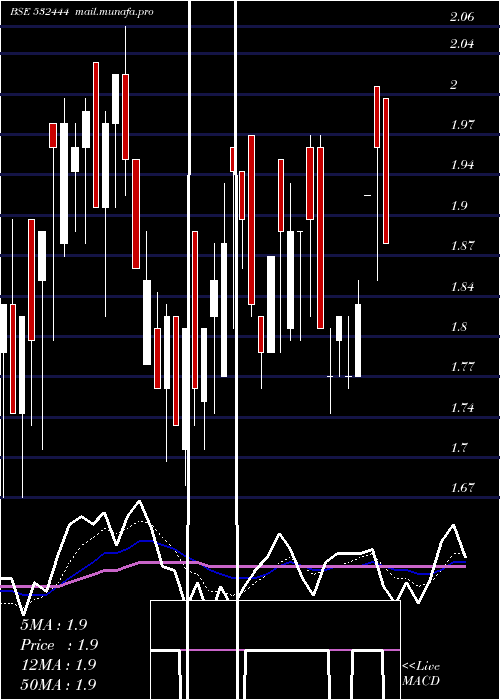Click the 1.77 price axis label

click(462, 367)
